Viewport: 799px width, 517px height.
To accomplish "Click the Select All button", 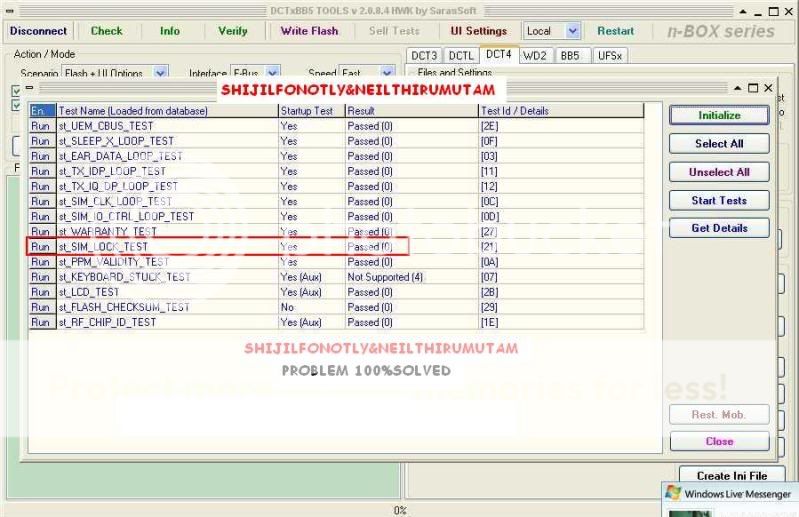I will (719, 144).
